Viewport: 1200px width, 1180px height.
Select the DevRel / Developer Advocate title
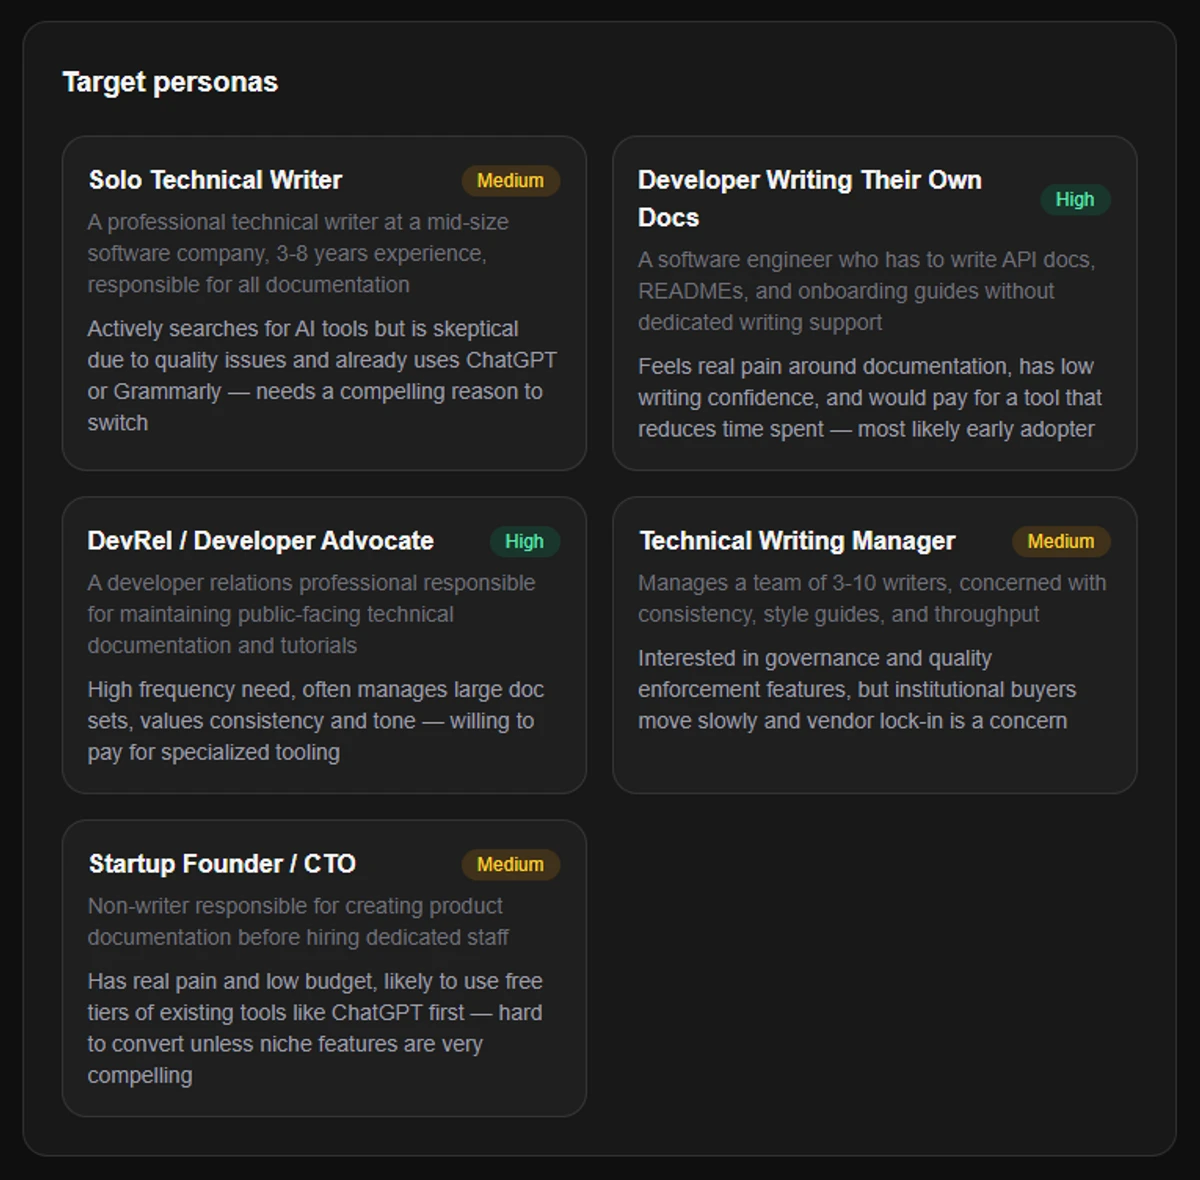[x=260, y=541]
